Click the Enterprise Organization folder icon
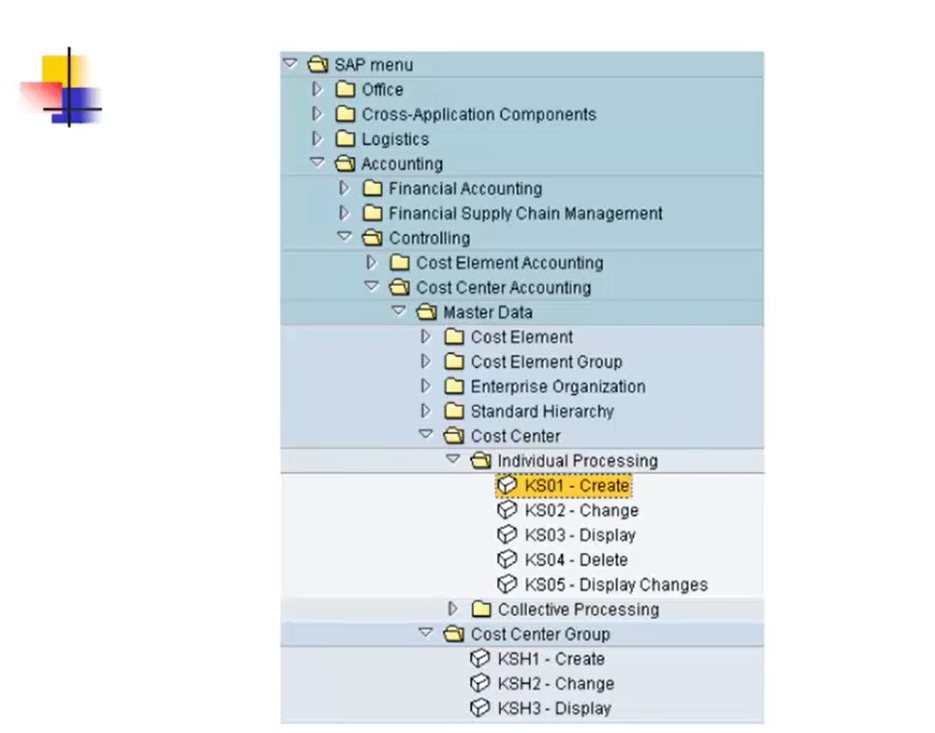935x733 pixels. point(454,386)
